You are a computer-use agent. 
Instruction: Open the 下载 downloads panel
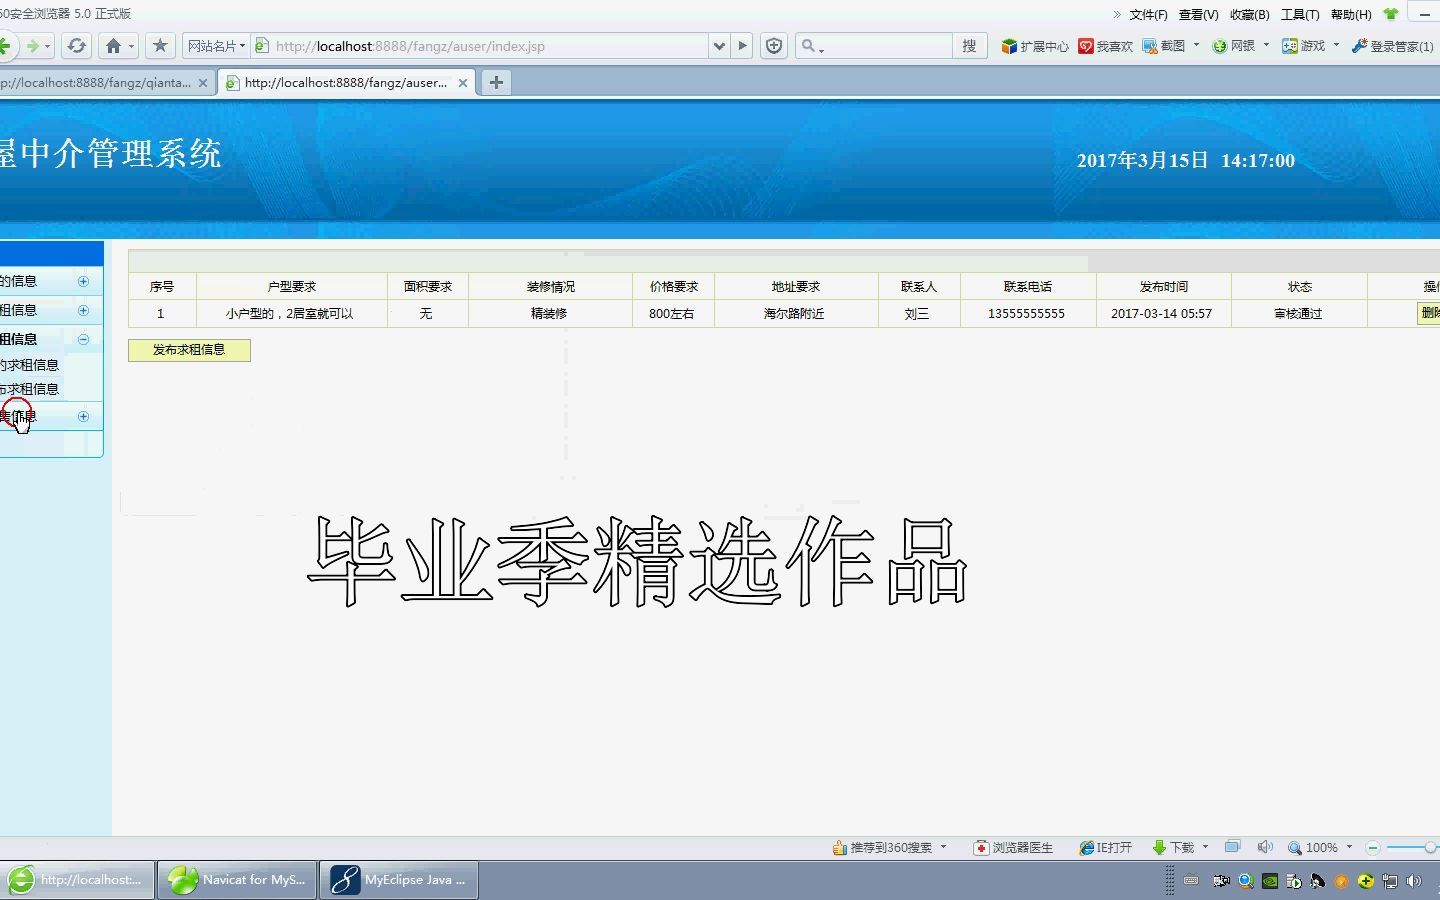(x=1172, y=847)
